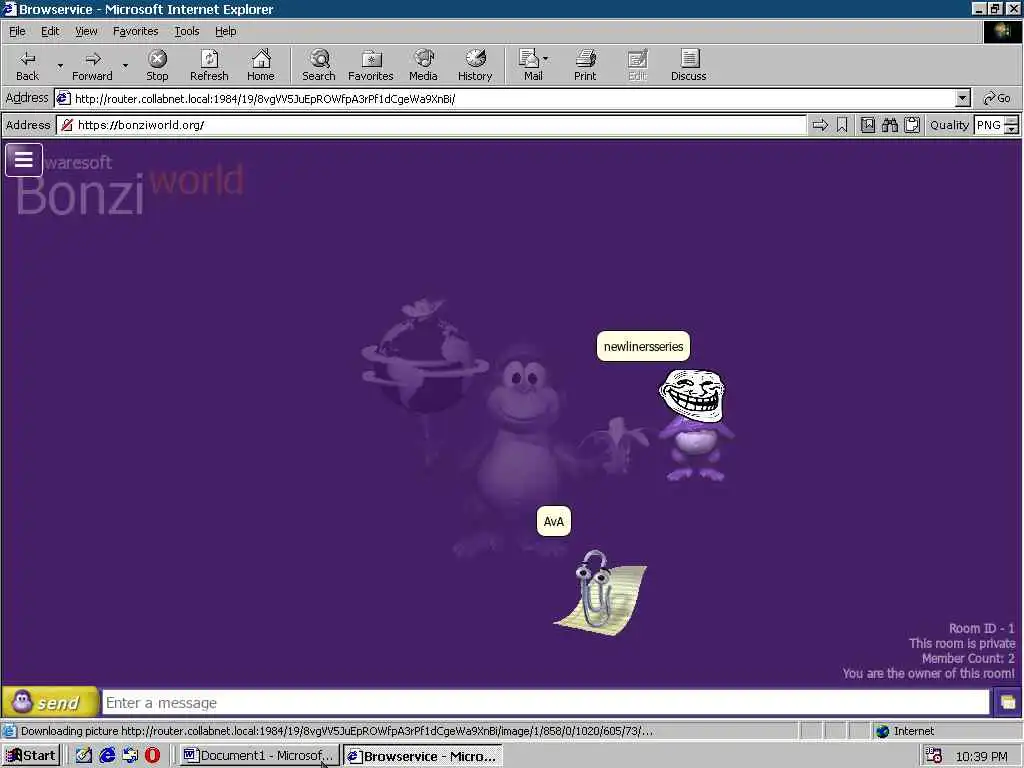
Task: Launch Opera from quick launch
Action: tap(152, 756)
